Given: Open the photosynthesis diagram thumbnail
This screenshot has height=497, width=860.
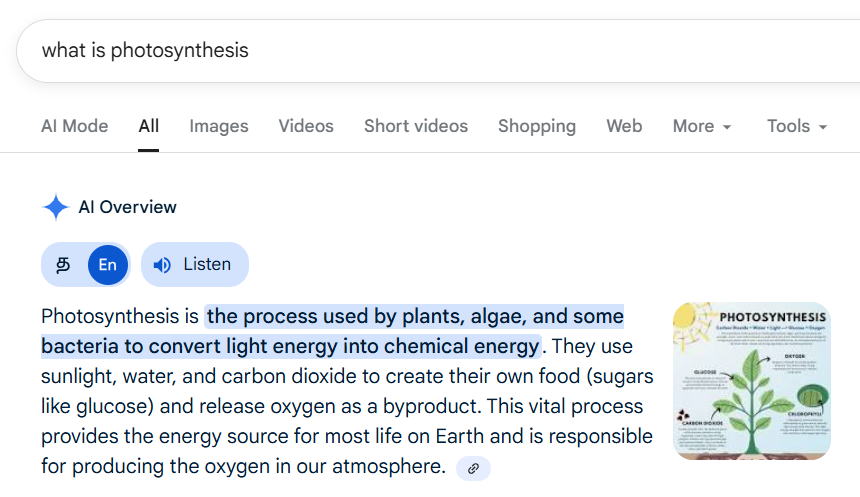Looking at the screenshot, I should point(751,380).
